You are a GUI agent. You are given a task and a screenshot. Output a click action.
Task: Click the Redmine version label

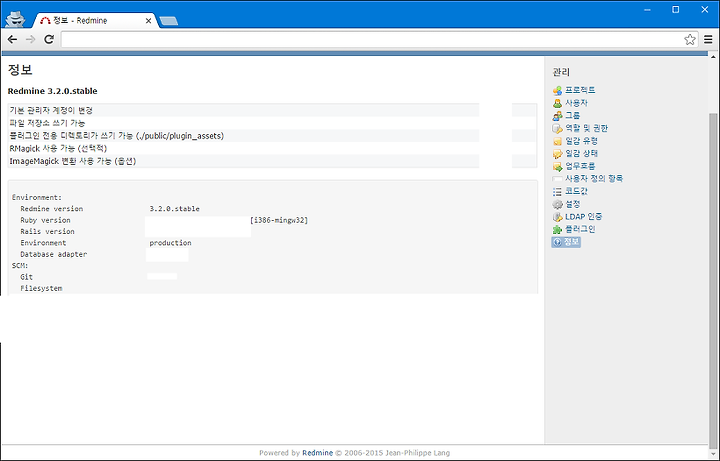click(51, 209)
